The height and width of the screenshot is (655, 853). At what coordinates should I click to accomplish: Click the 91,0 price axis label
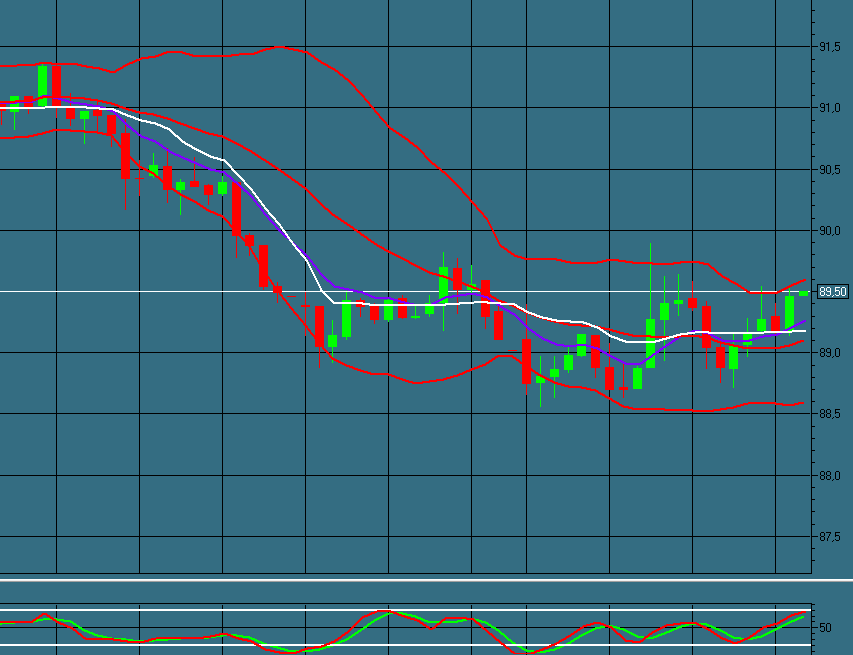pyautogui.click(x=830, y=108)
